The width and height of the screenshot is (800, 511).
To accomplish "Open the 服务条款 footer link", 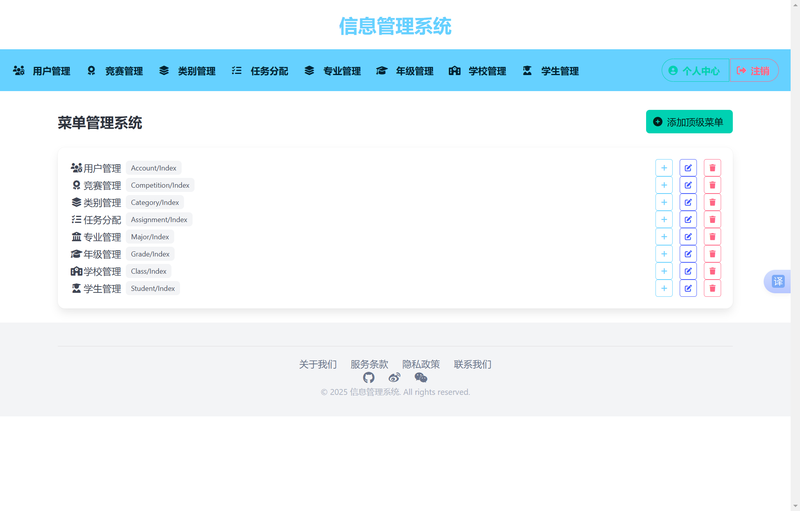I will [369, 364].
